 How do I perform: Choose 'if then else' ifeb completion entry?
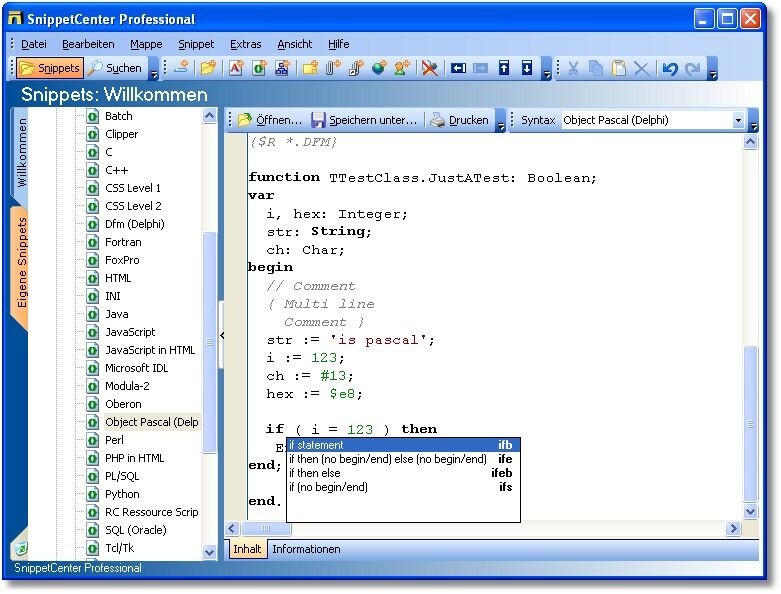pos(403,473)
